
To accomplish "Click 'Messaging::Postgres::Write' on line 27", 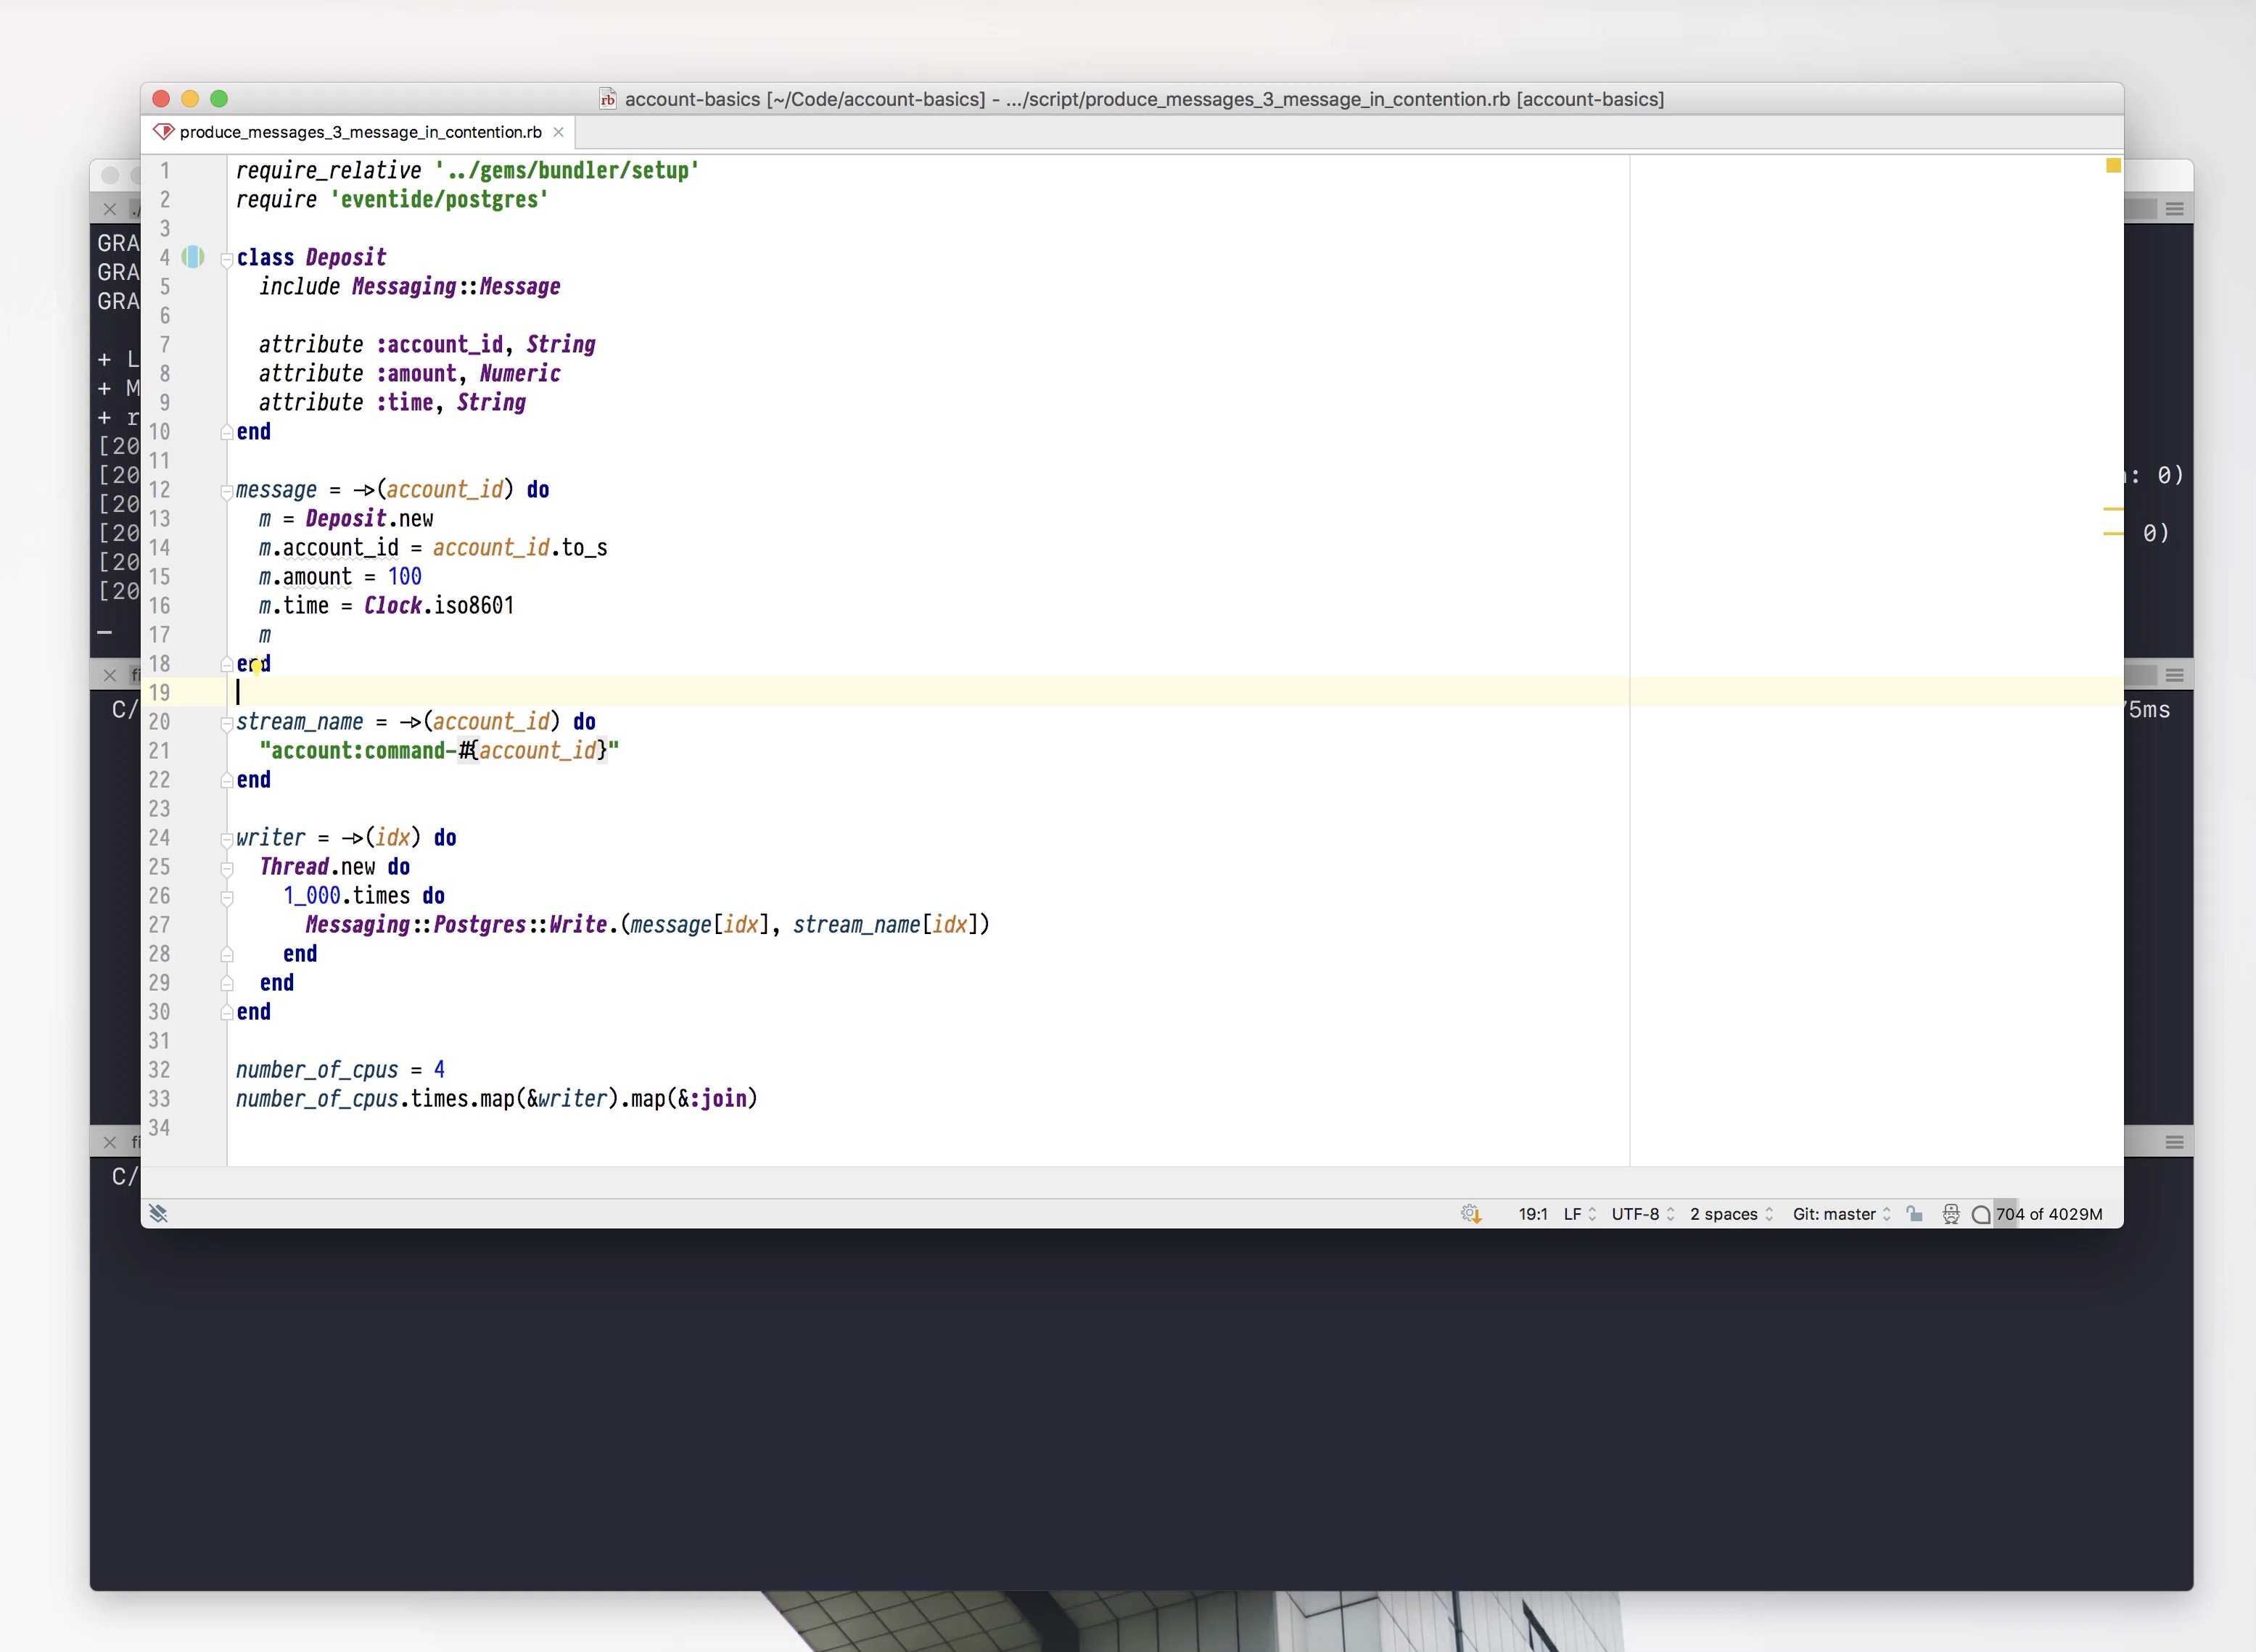I will (x=457, y=925).
